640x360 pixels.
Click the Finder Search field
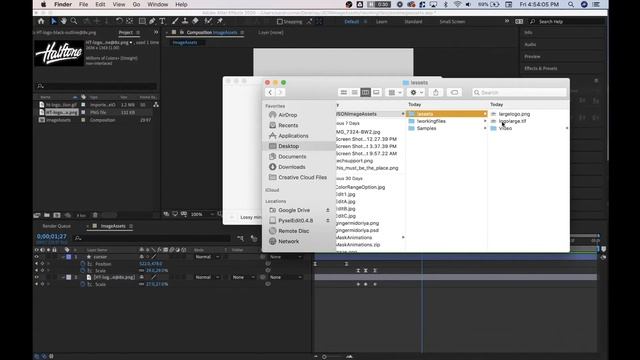(x=519, y=93)
